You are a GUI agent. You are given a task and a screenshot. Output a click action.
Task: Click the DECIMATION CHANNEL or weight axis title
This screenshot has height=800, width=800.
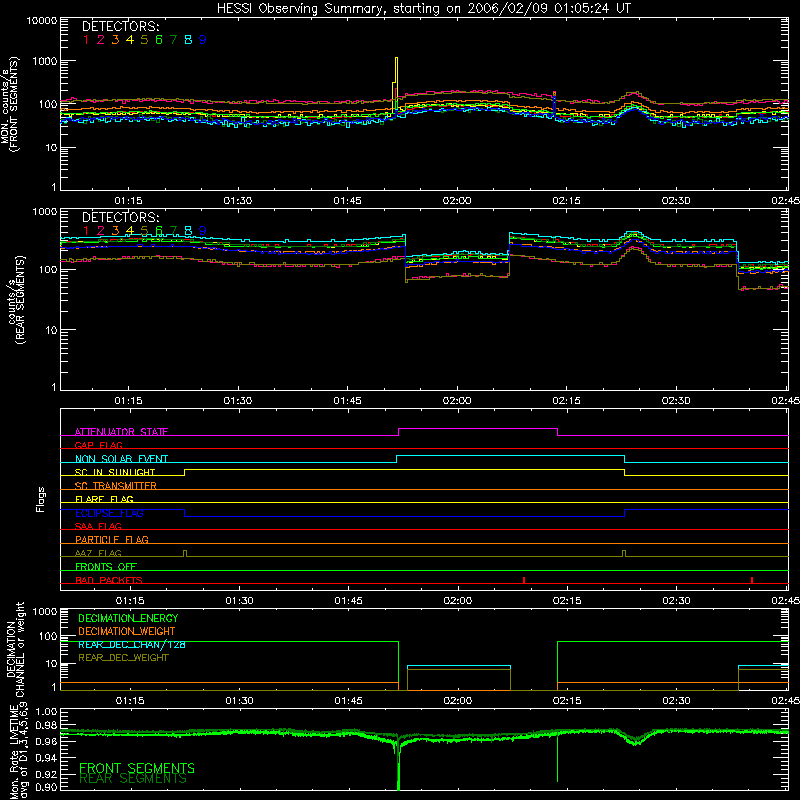pyautogui.click(x=15, y=650)
